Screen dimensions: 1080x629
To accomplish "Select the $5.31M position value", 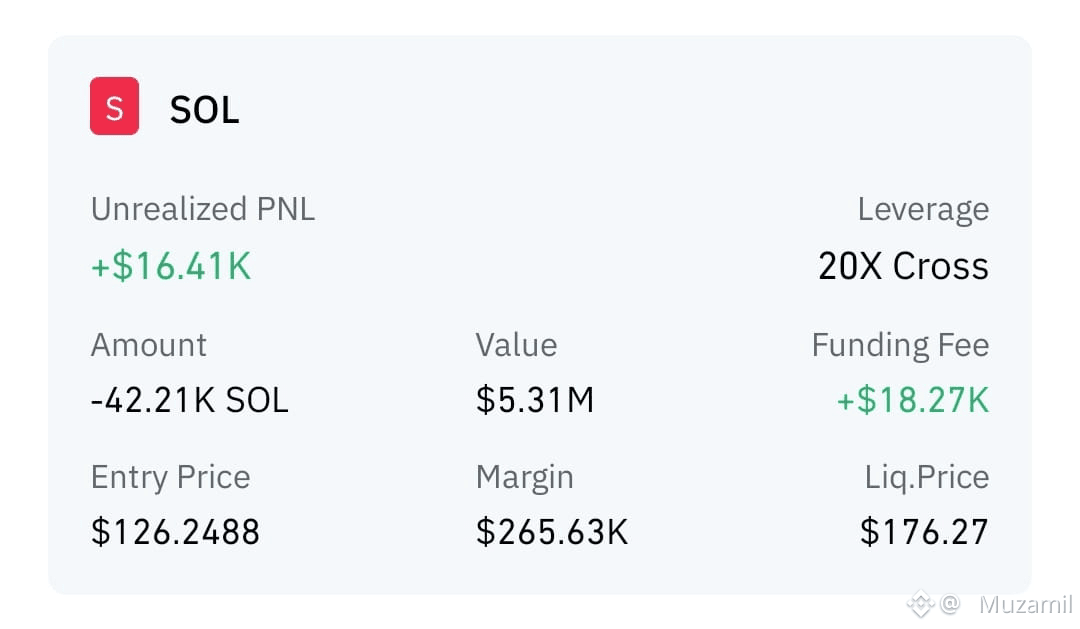I will [x=534, y=400].
